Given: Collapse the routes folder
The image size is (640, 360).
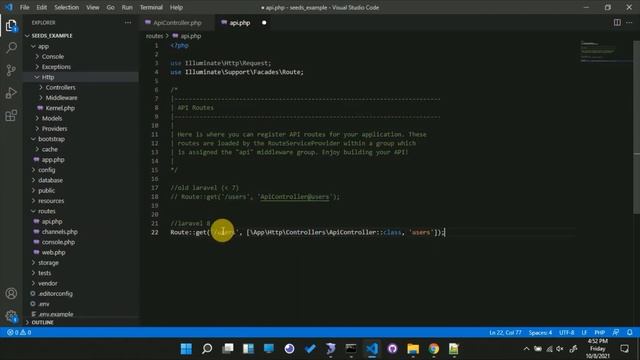Looking at the screenshot, I should tap(47, 211).
